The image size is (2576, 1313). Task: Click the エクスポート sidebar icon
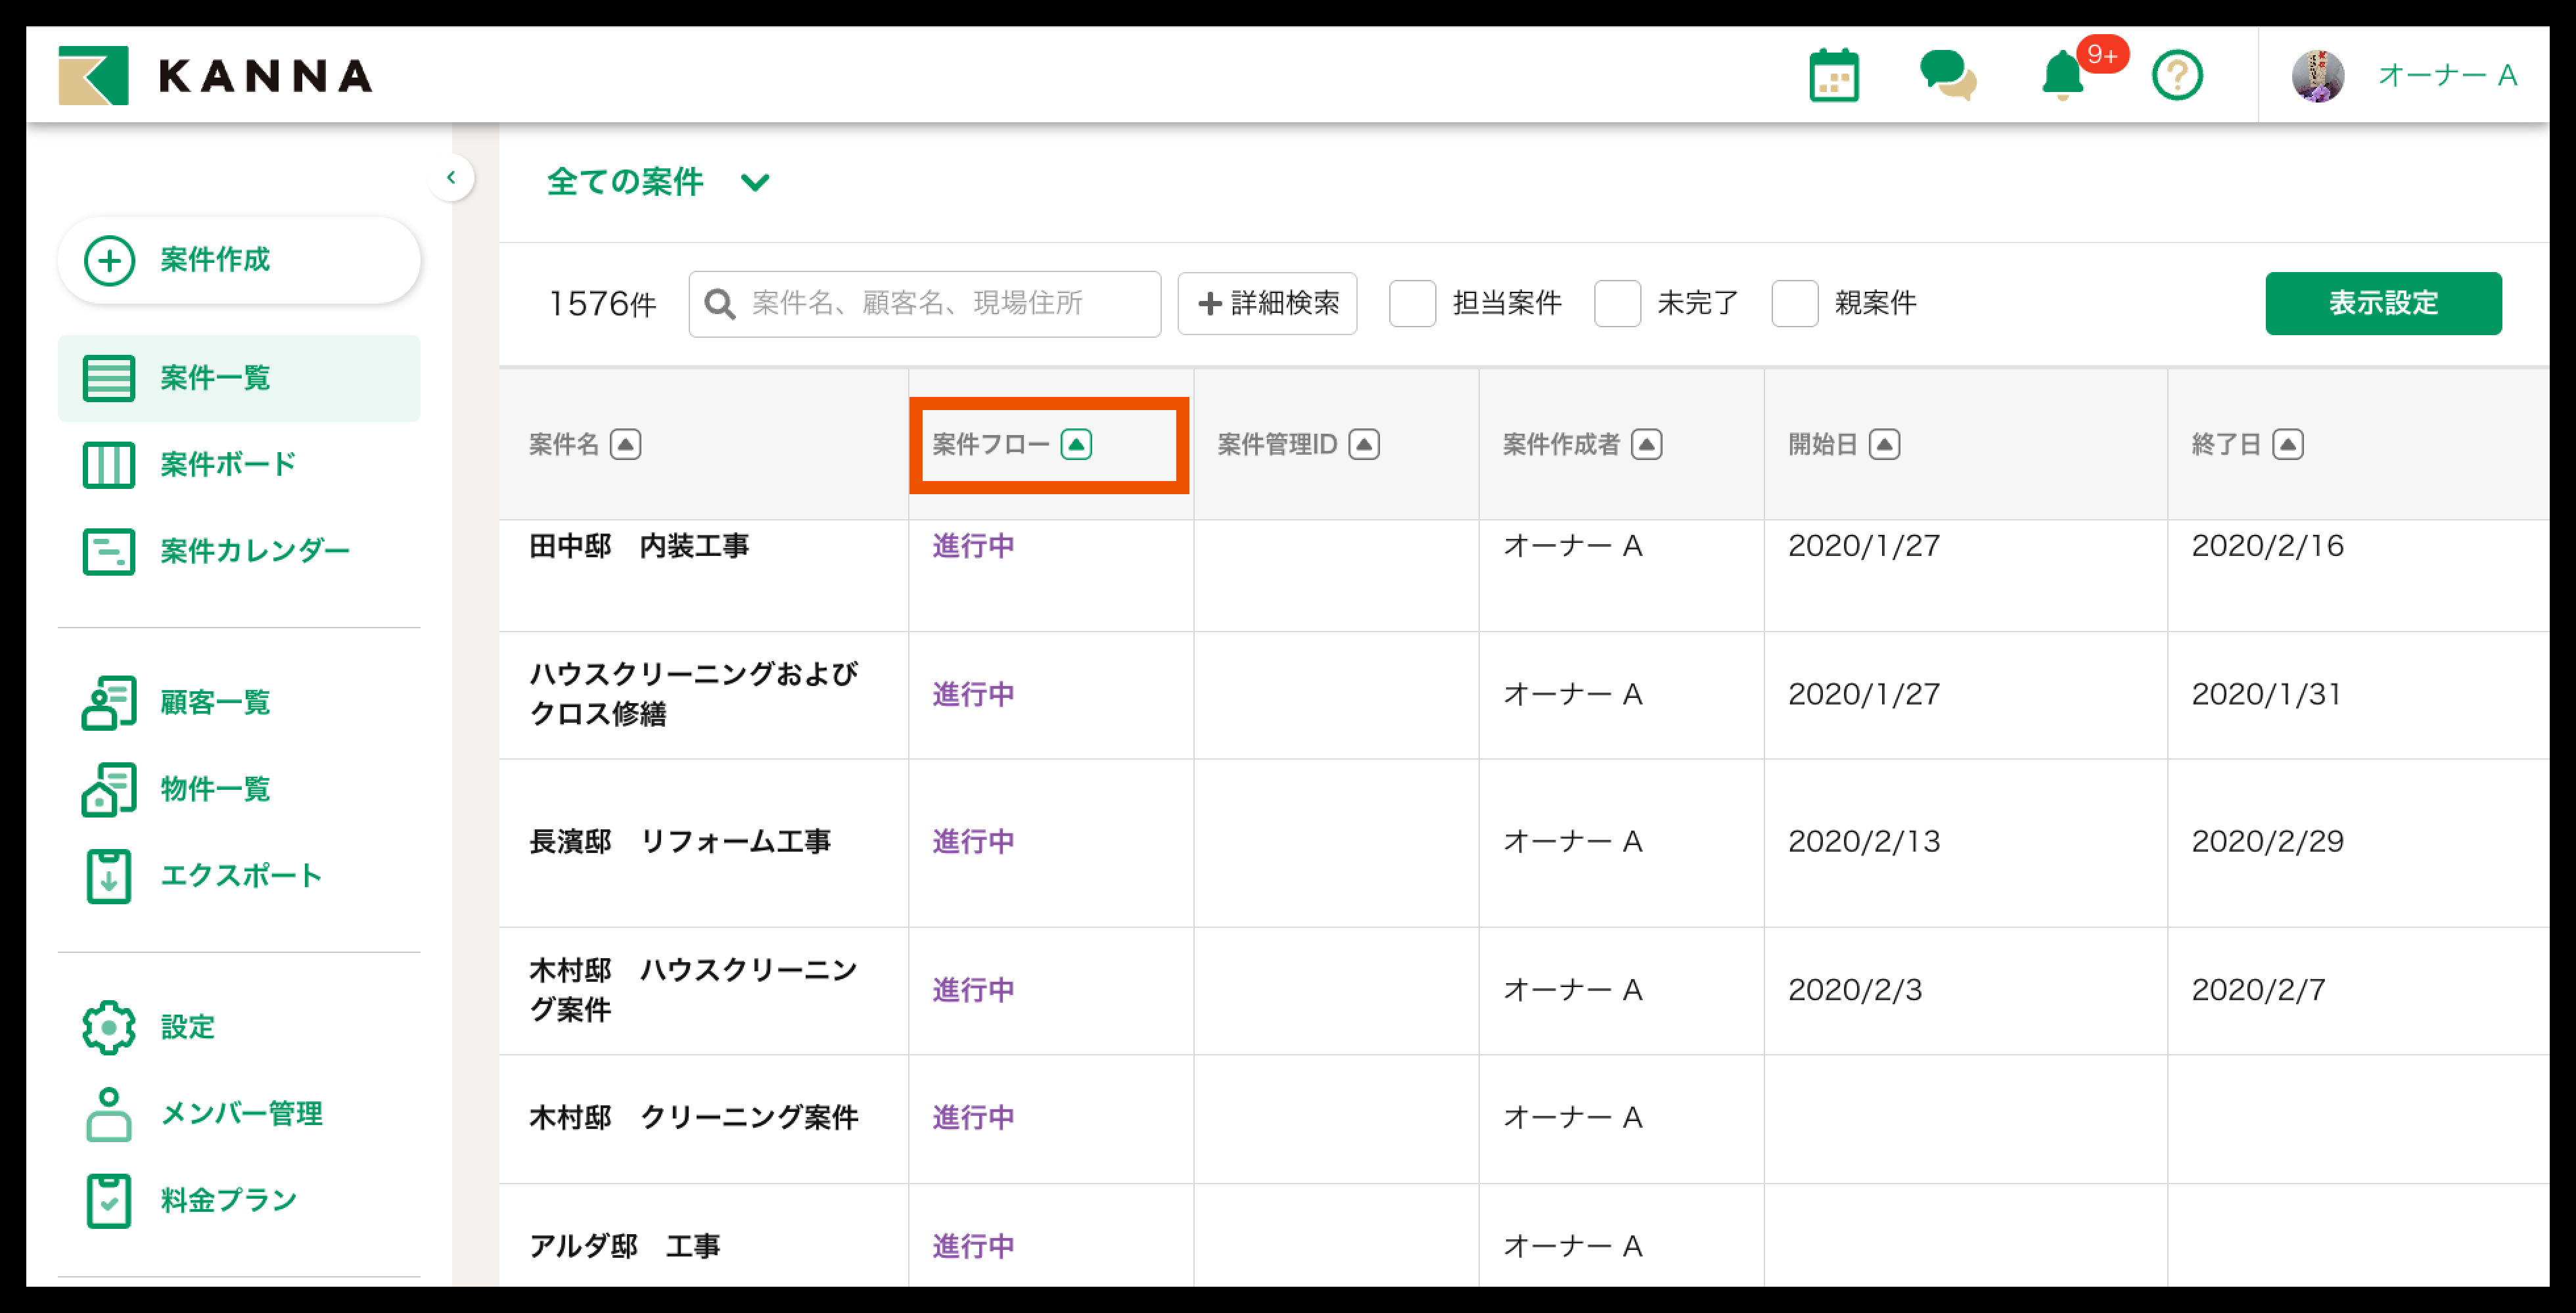point(108,876)
